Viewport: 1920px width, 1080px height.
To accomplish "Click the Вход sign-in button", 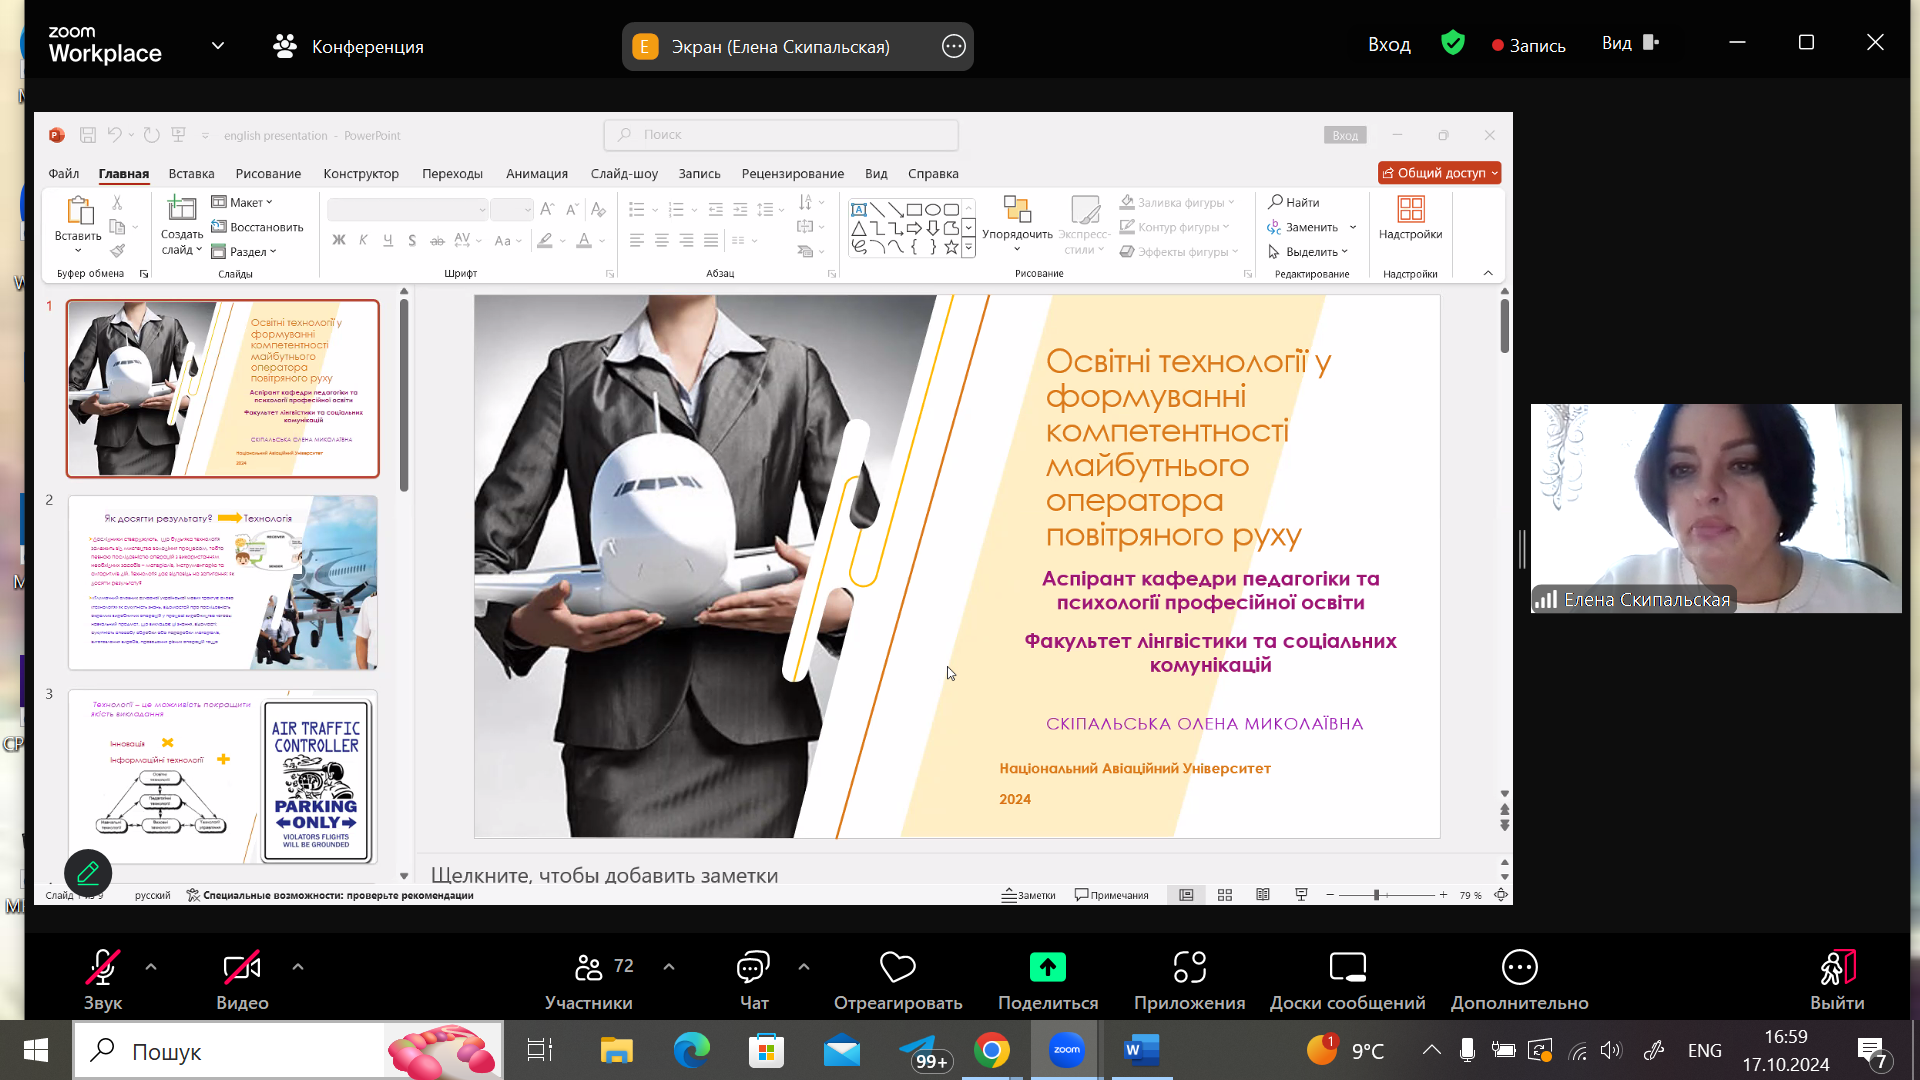I will [1389, 45].
